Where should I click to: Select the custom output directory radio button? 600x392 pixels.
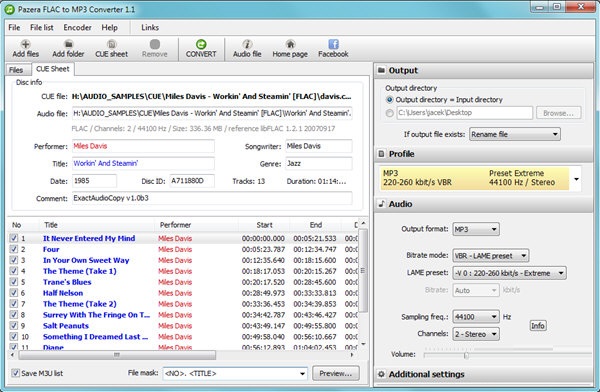click(390, 113)
